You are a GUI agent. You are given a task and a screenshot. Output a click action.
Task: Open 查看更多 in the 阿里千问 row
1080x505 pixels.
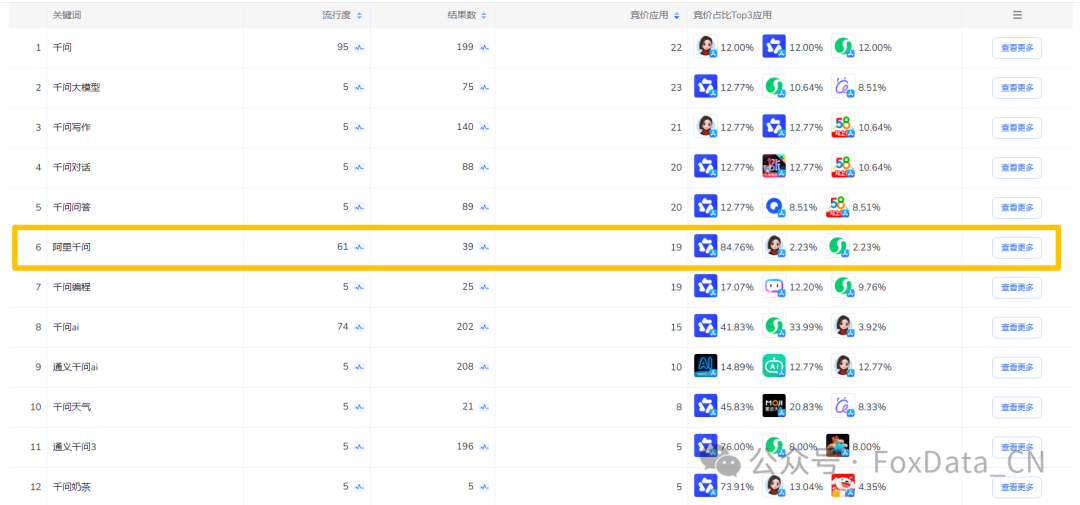[1017, 248]
